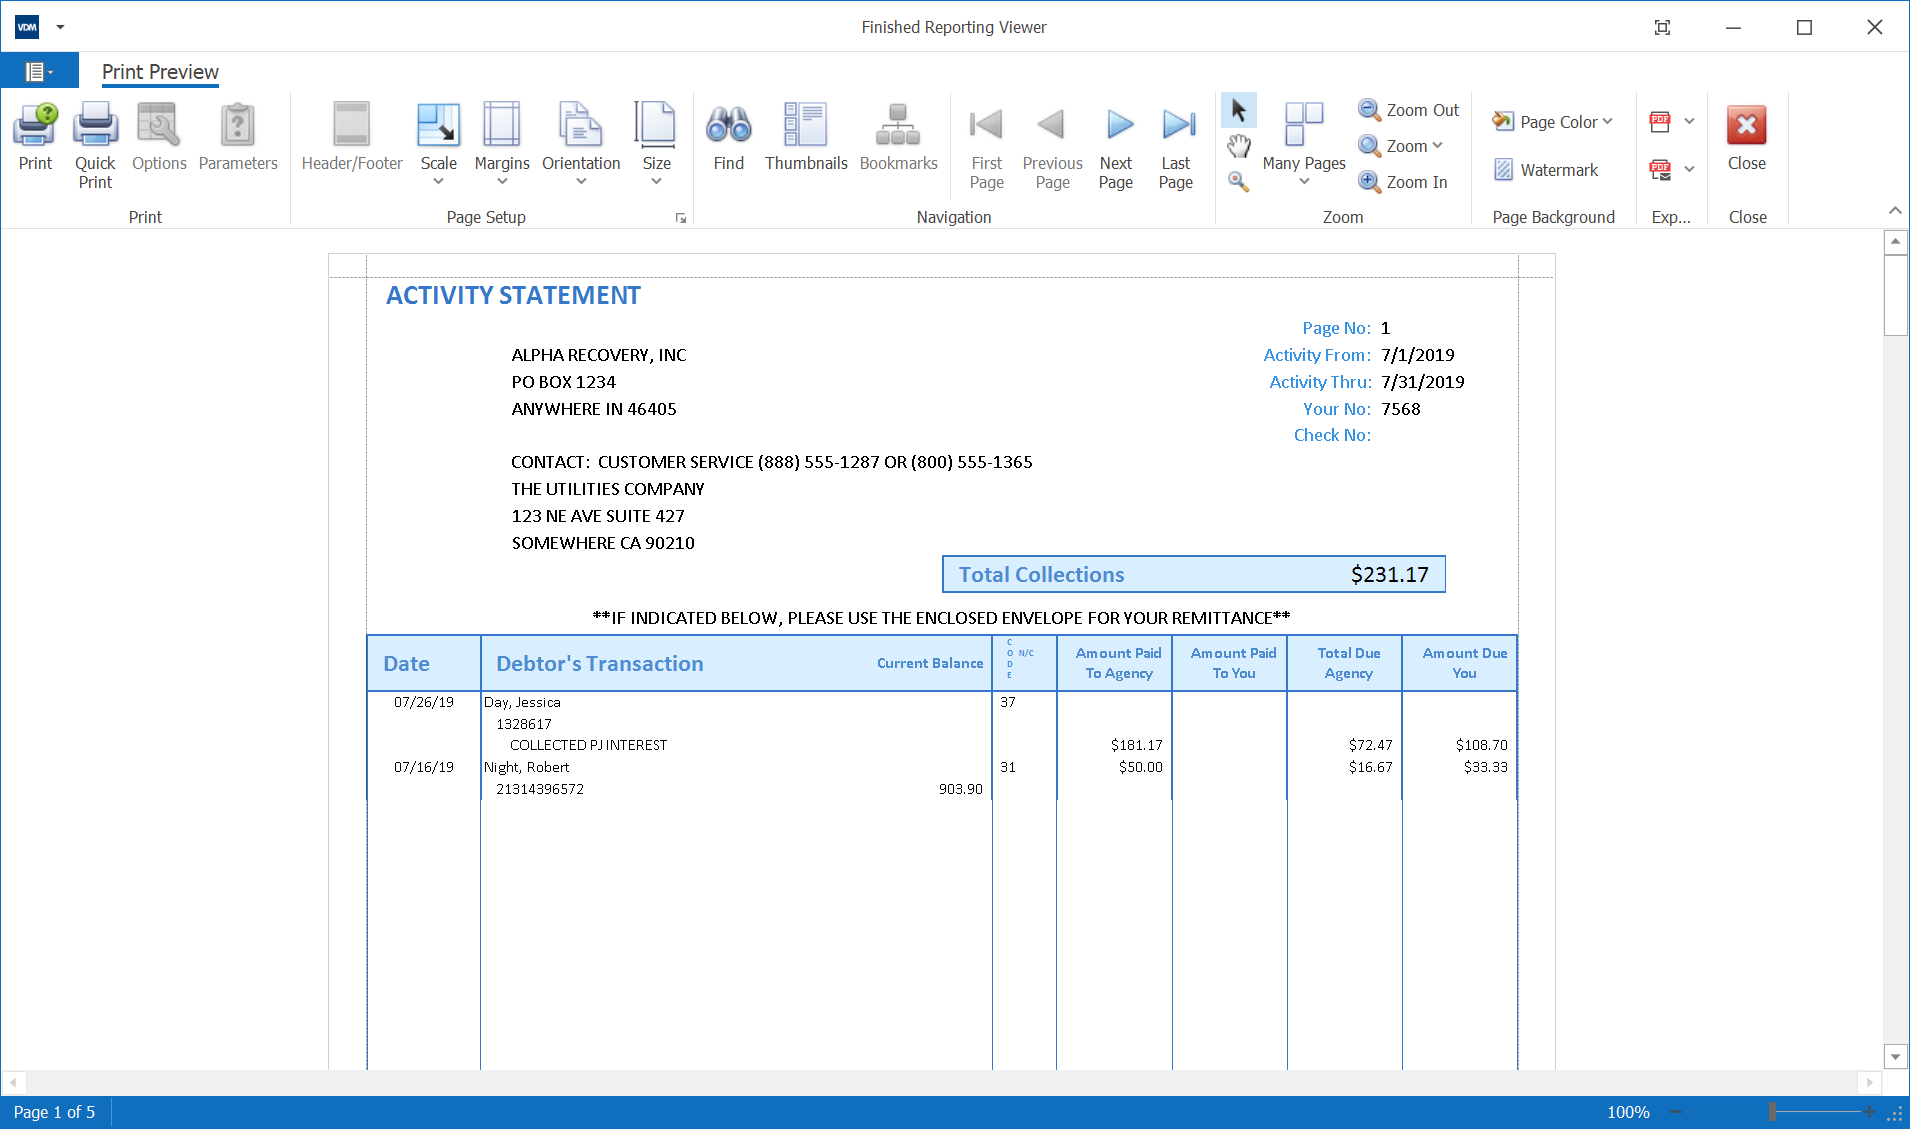Click the Page 1 of 5 status
Image resolution: width=1910 pixels, height=1129 pixels.
pyautogui.click(x=55, y=1112)
